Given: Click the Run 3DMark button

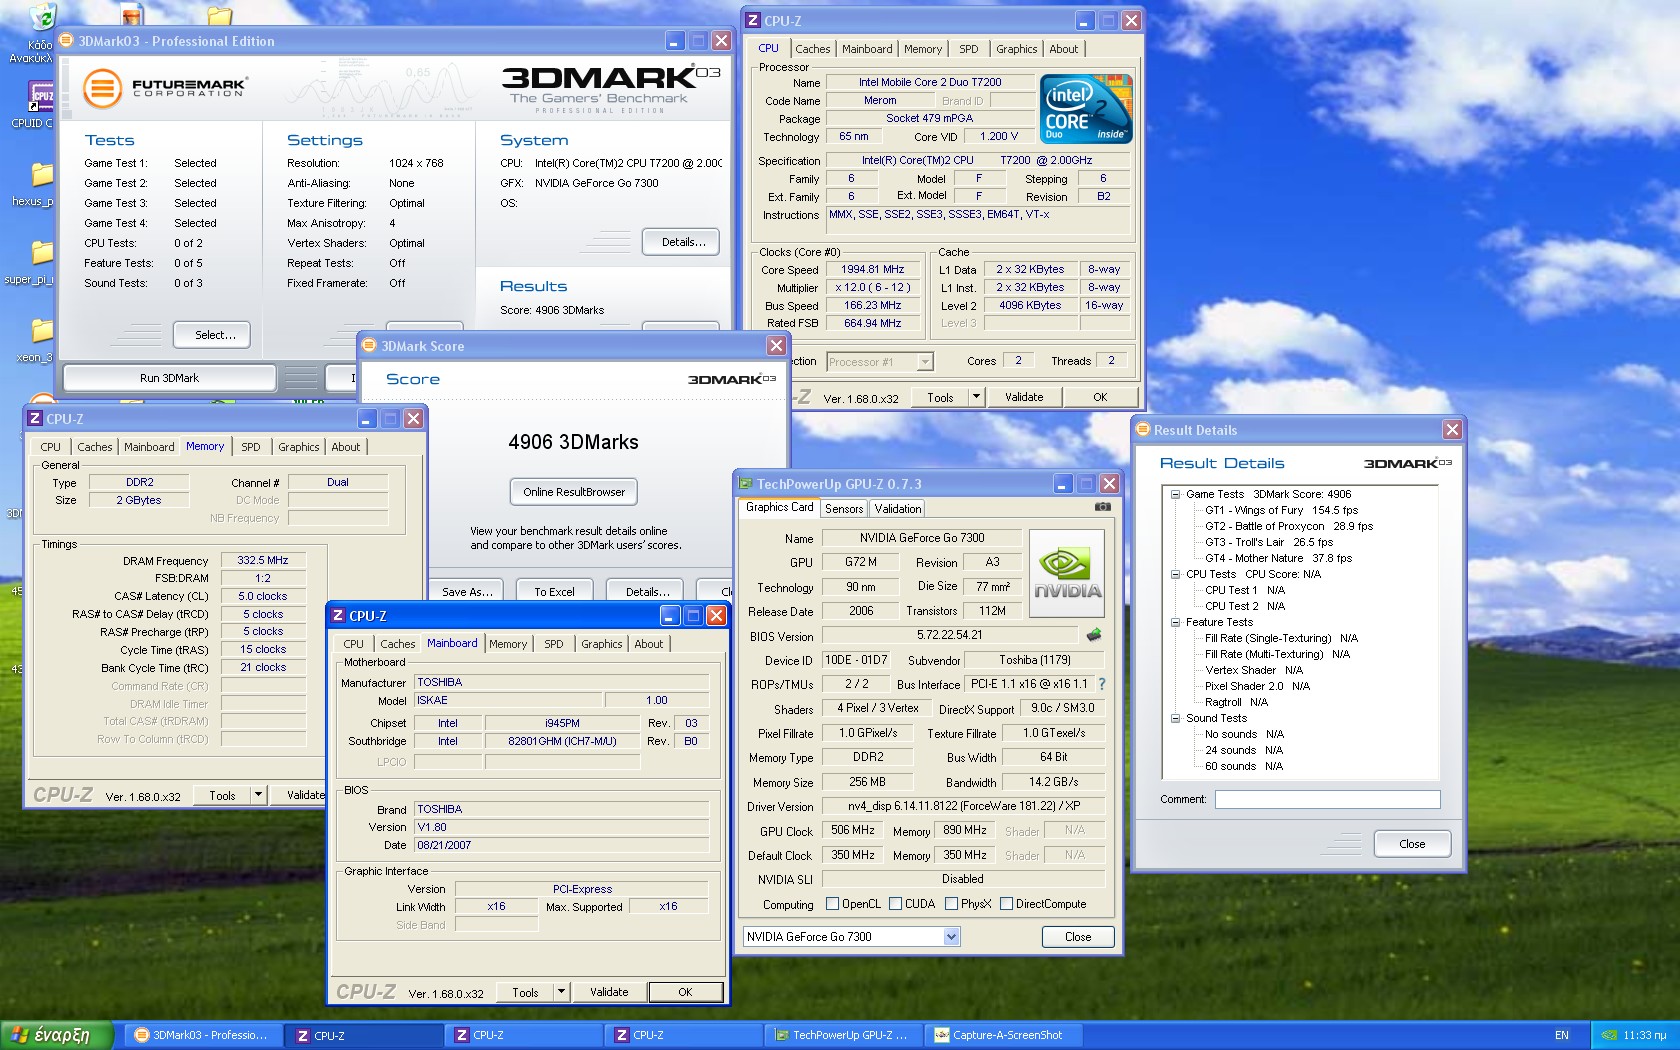Looking at the screenshot, I should click(169, 378).
